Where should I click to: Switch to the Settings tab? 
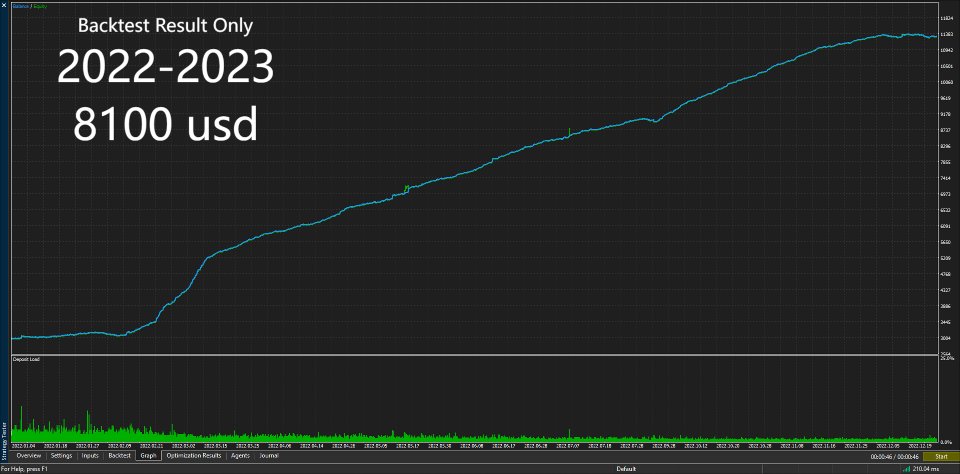[x=61, y=456]
